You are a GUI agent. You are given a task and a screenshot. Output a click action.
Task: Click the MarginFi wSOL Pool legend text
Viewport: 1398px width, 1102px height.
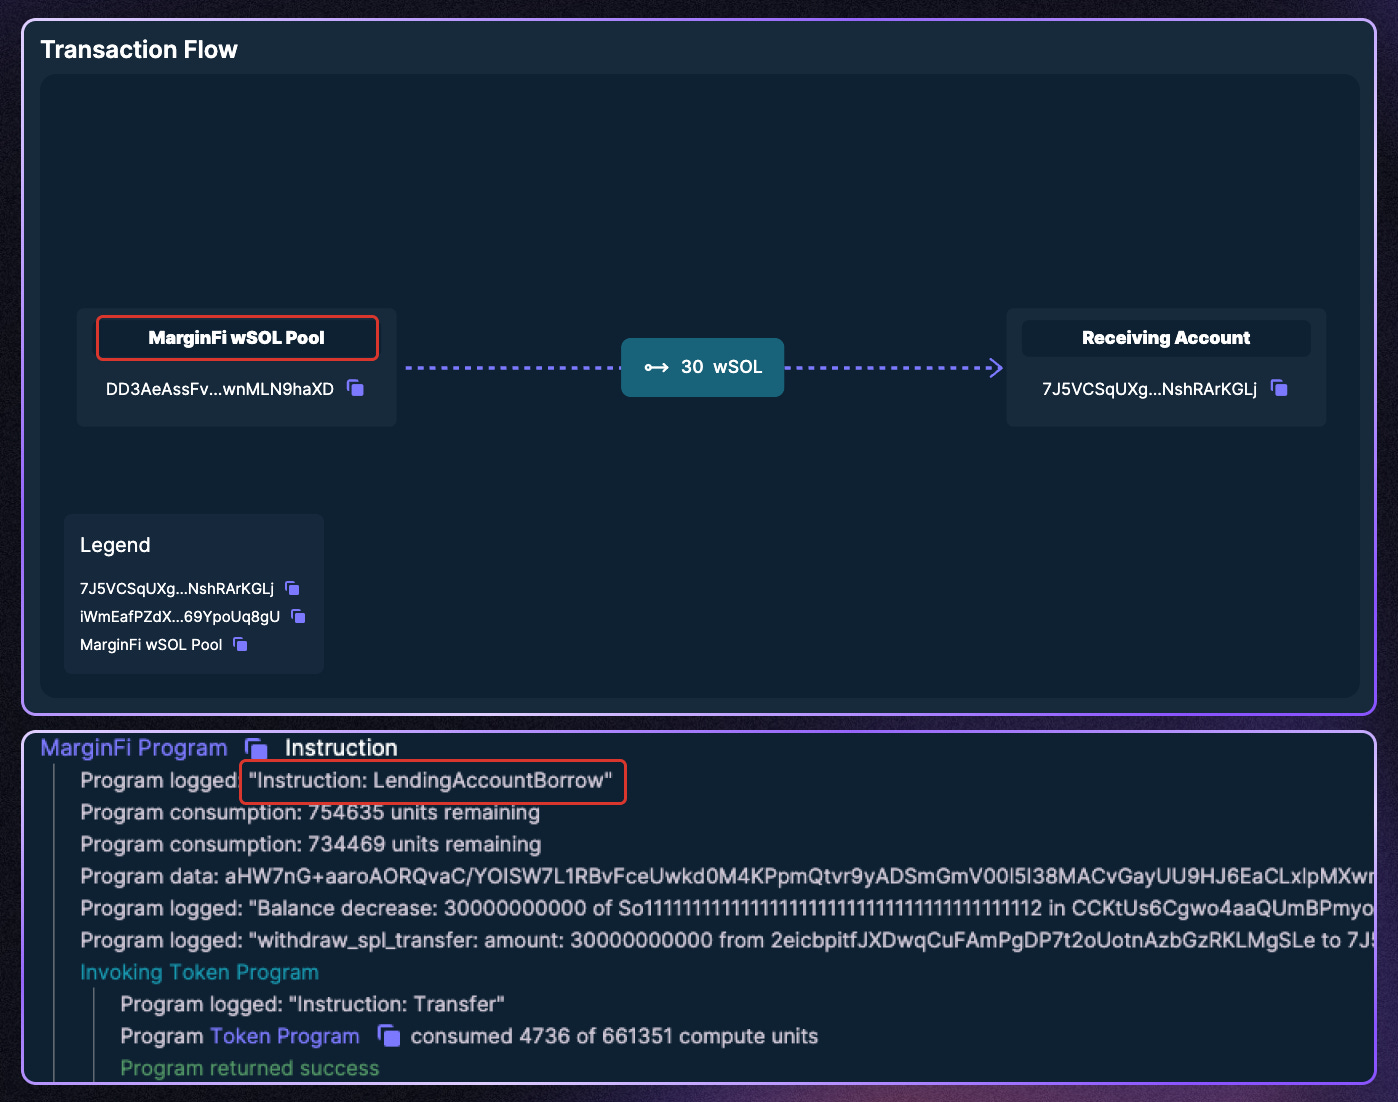click(151, 645)
